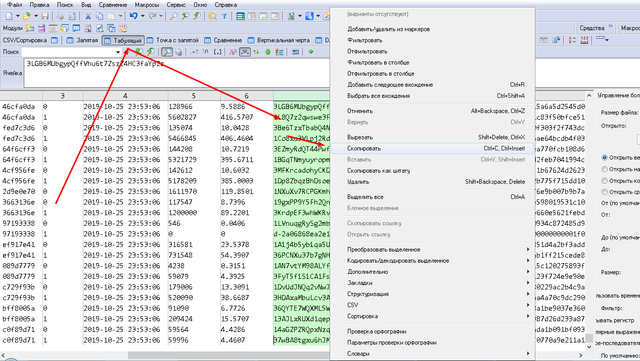Open the Redo history dropdown arrow

161,16
